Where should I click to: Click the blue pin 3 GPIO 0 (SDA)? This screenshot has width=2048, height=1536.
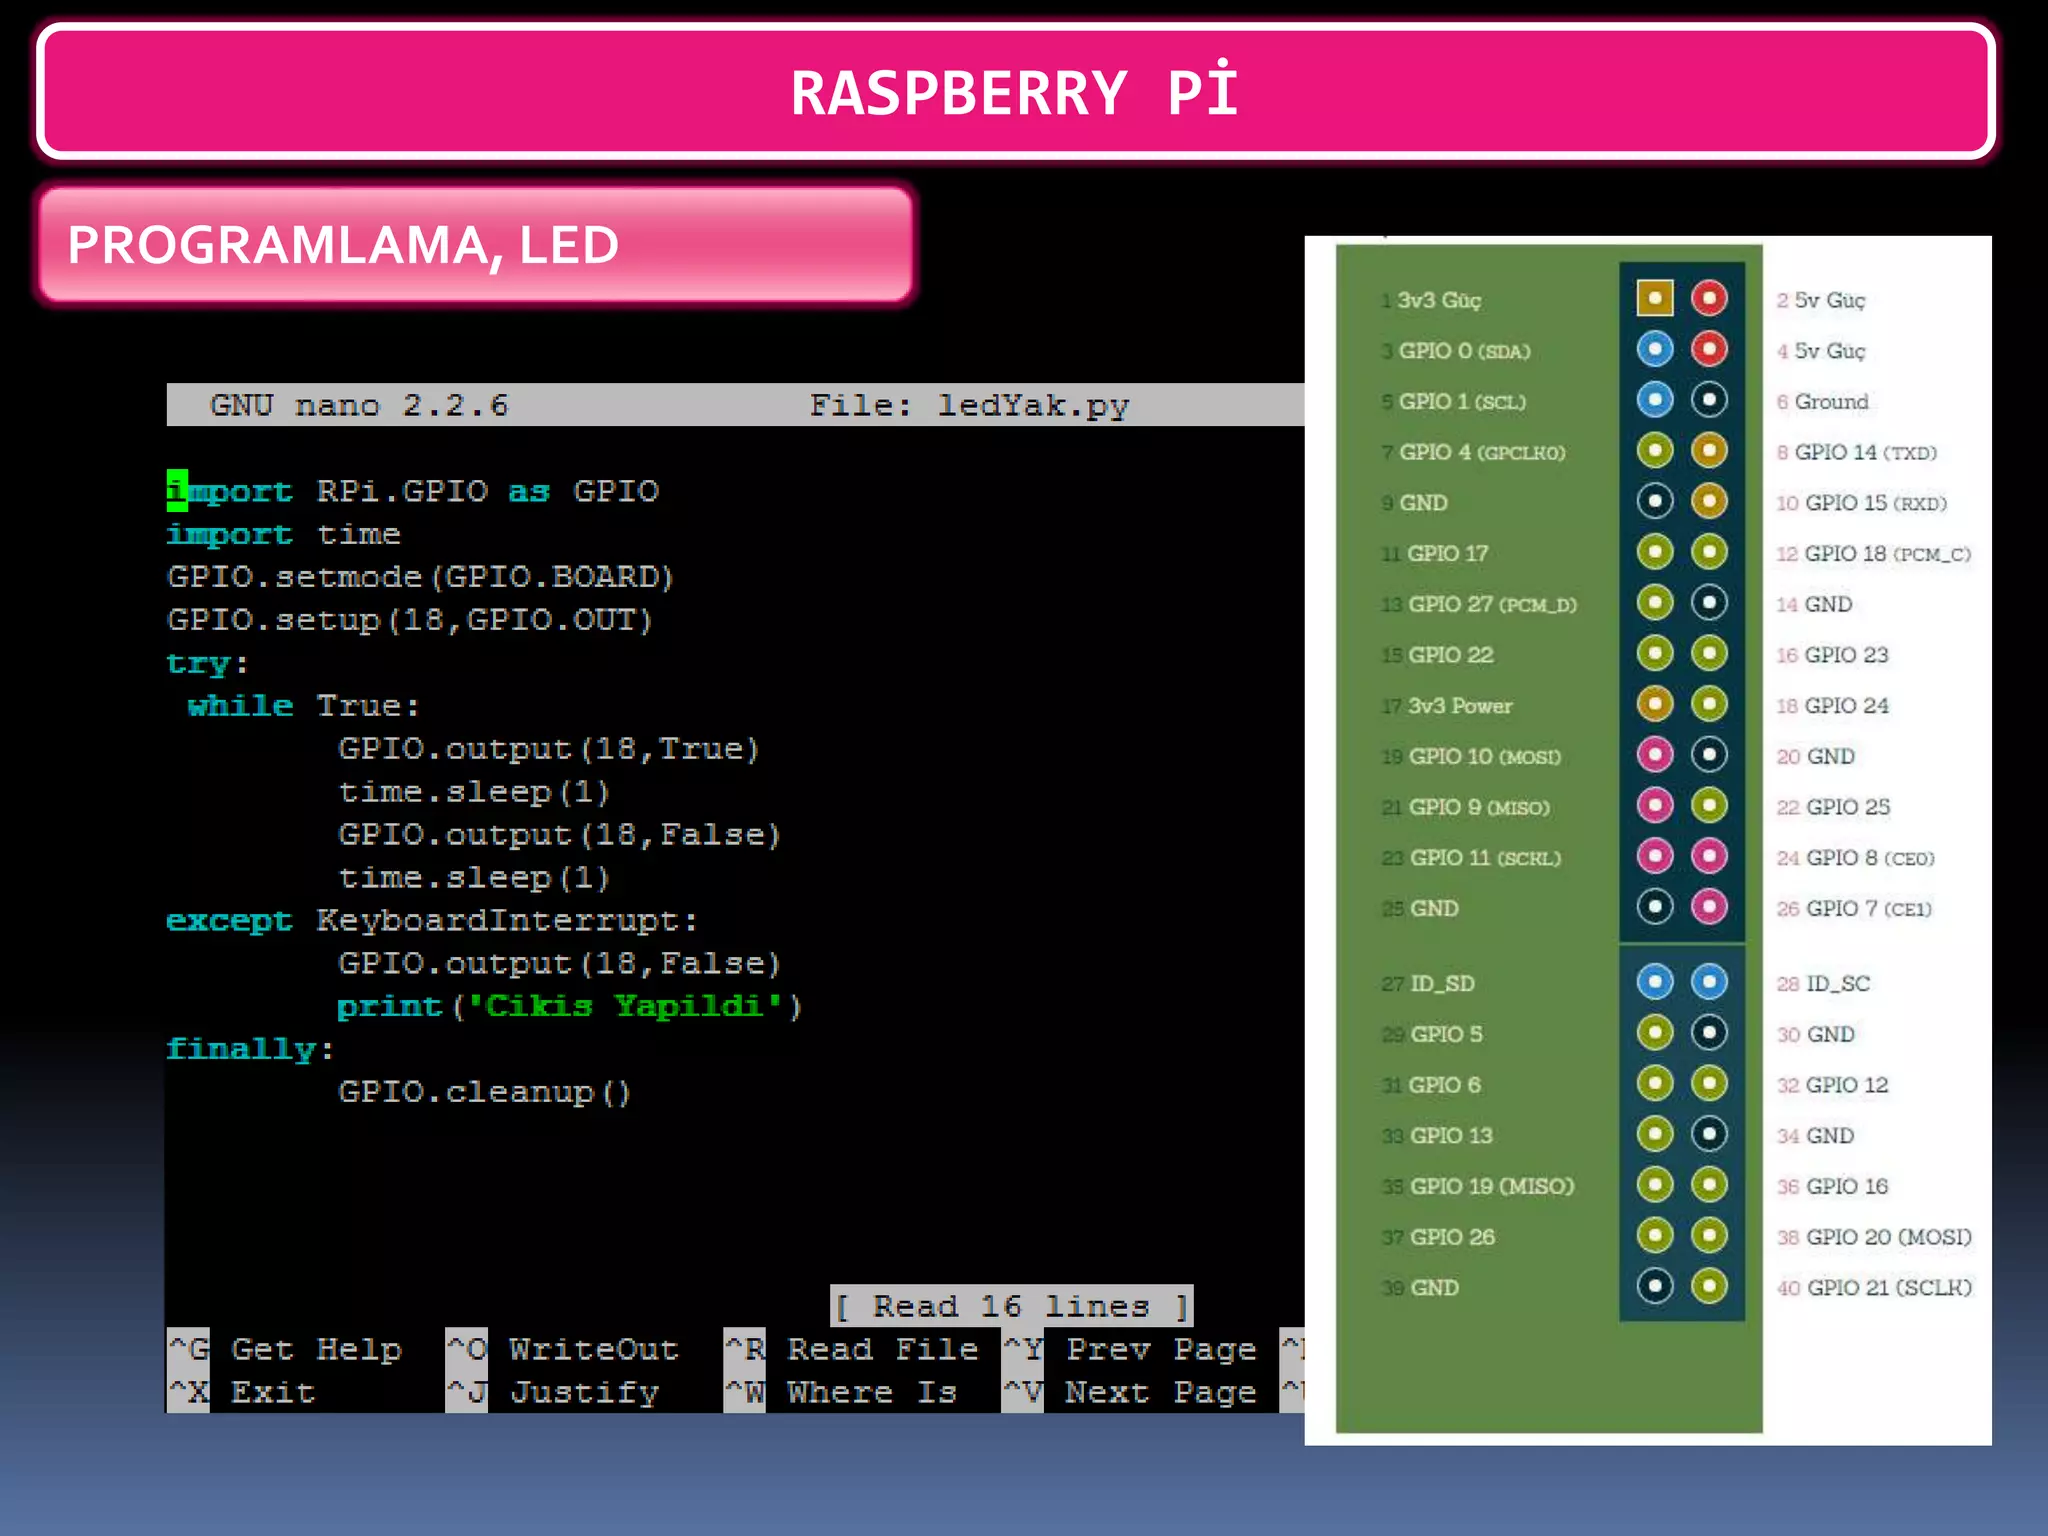pyautogui.click(x=1655, y=349)
